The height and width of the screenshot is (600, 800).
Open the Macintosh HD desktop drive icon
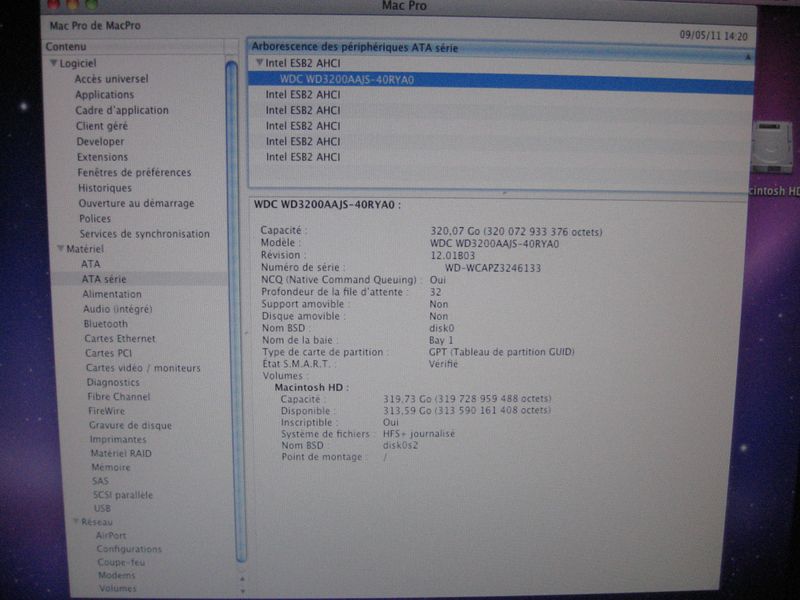click(772, 148)
